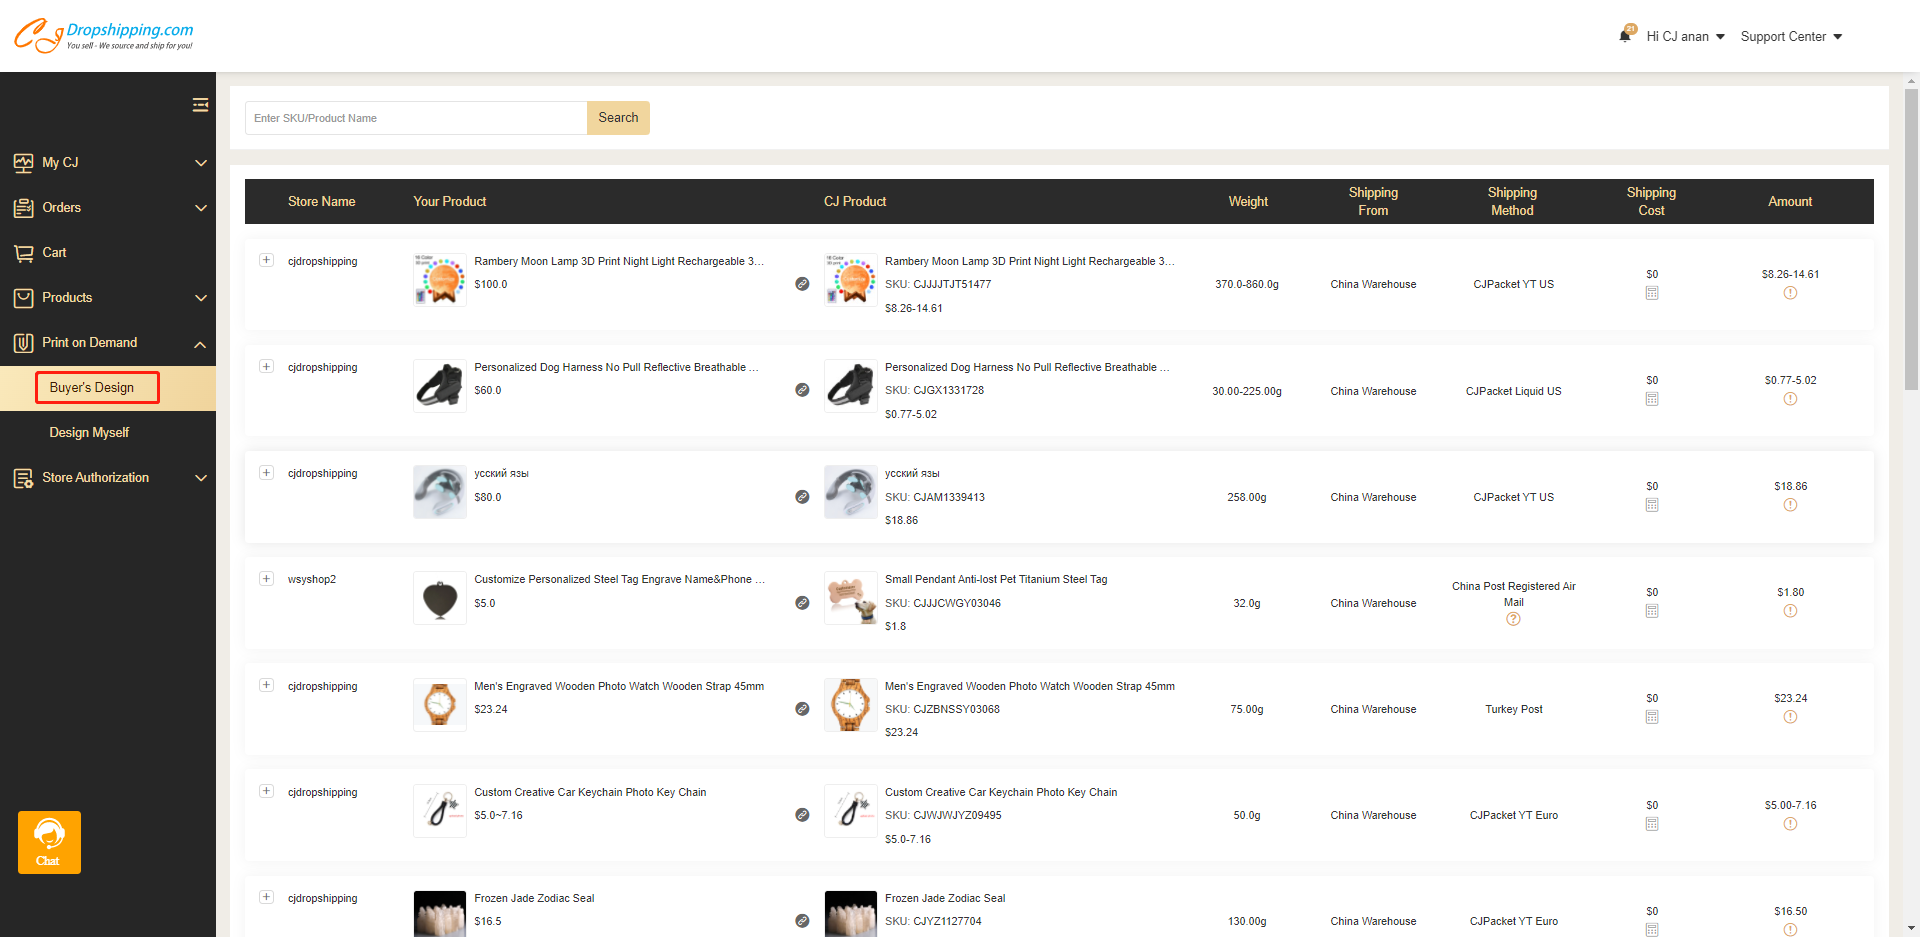Open shipping calculator for Dog Harness row
The width and height of the screenshot is (1920, 937).
1652,399
